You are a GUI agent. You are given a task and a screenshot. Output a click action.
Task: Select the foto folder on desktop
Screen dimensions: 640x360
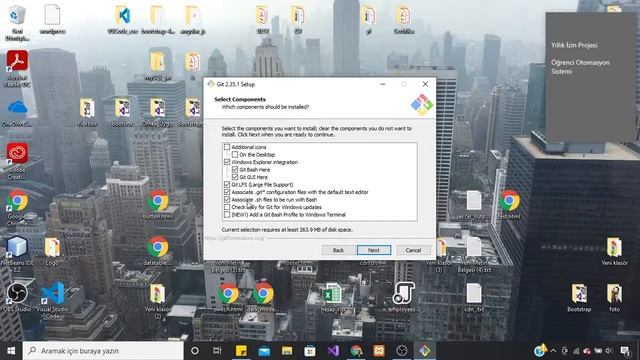[614, 298]
